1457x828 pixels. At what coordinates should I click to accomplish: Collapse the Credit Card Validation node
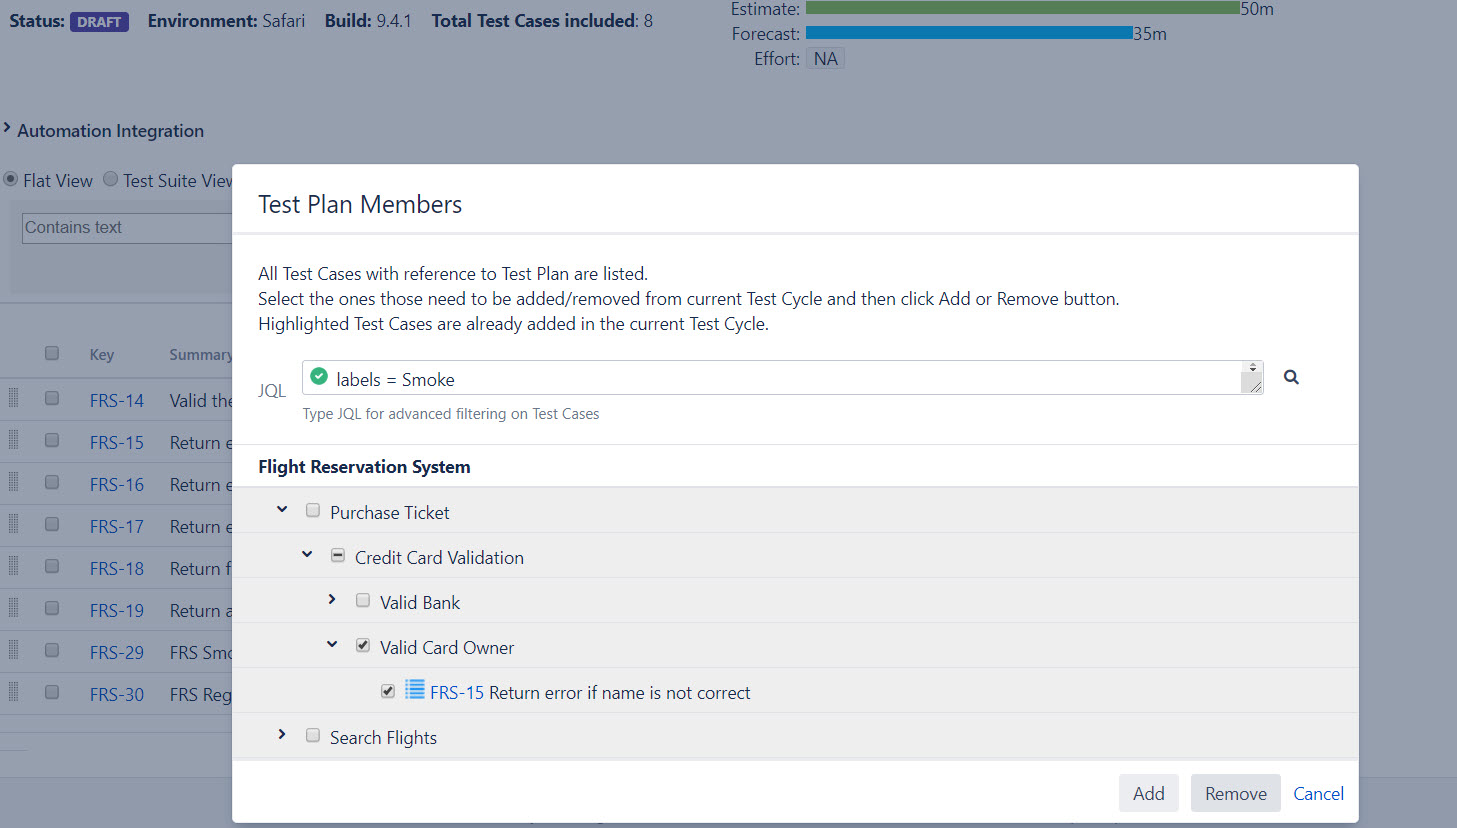[x=307, y=555]
